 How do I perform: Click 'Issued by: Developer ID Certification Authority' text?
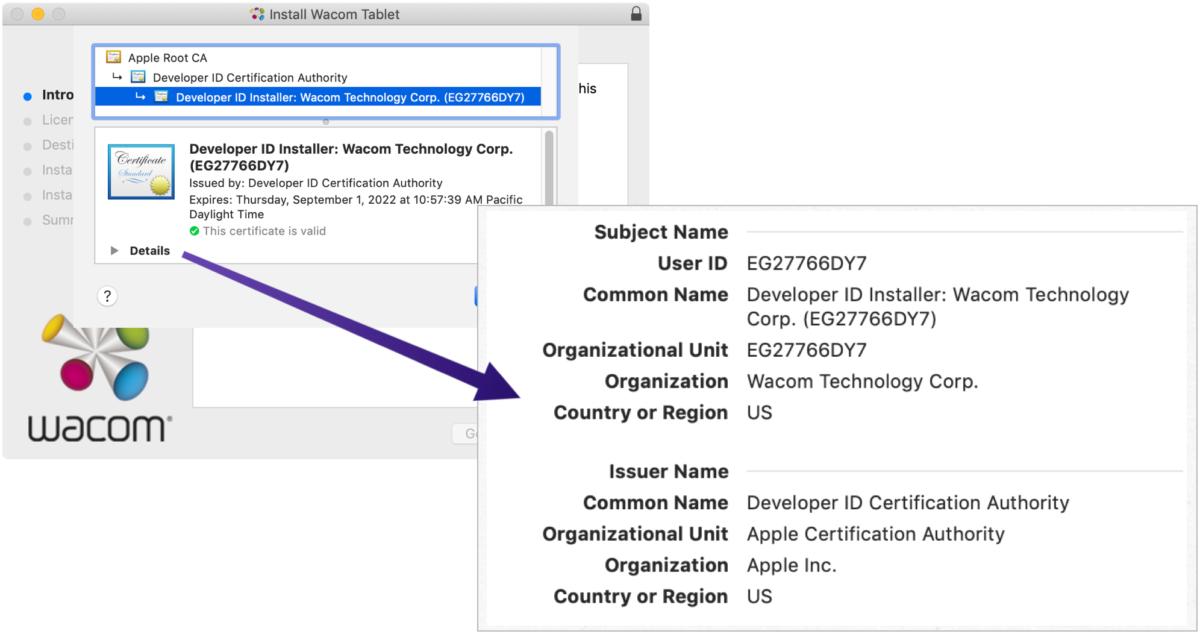point(316,183)
